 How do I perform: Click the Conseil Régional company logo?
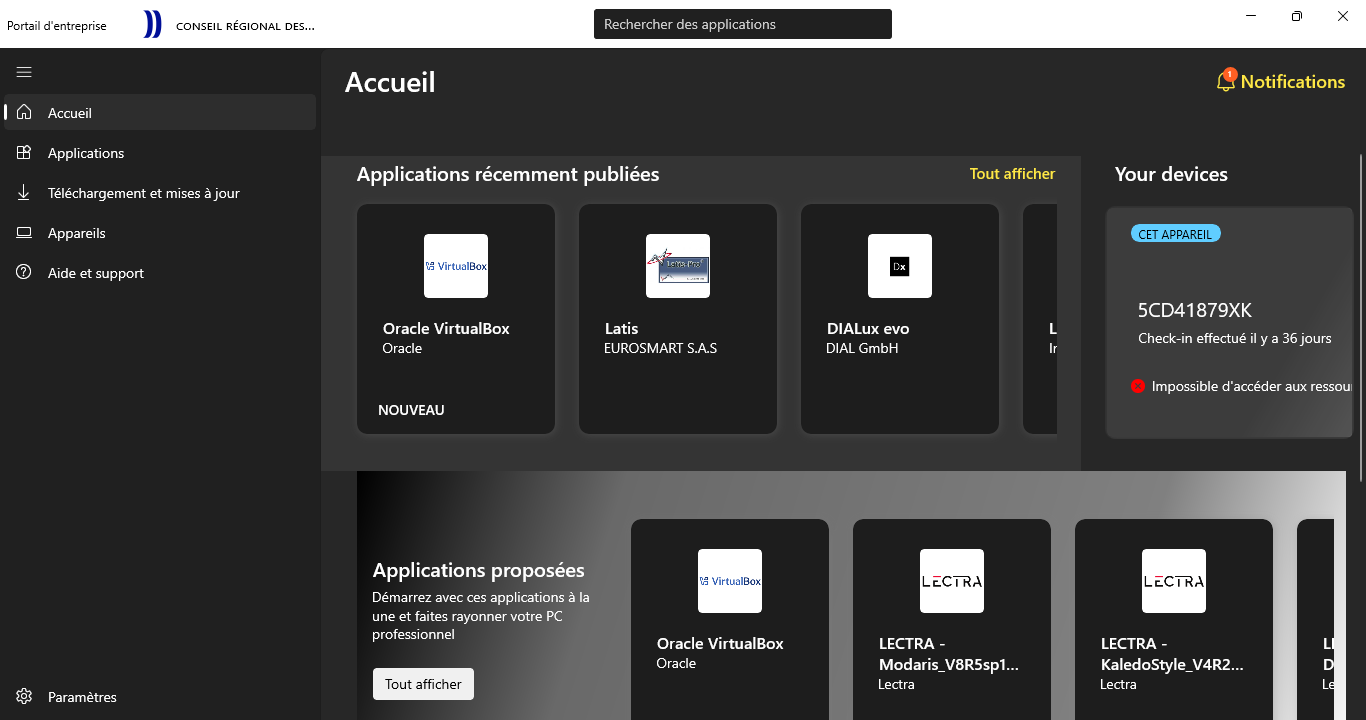tap(152, 25)
